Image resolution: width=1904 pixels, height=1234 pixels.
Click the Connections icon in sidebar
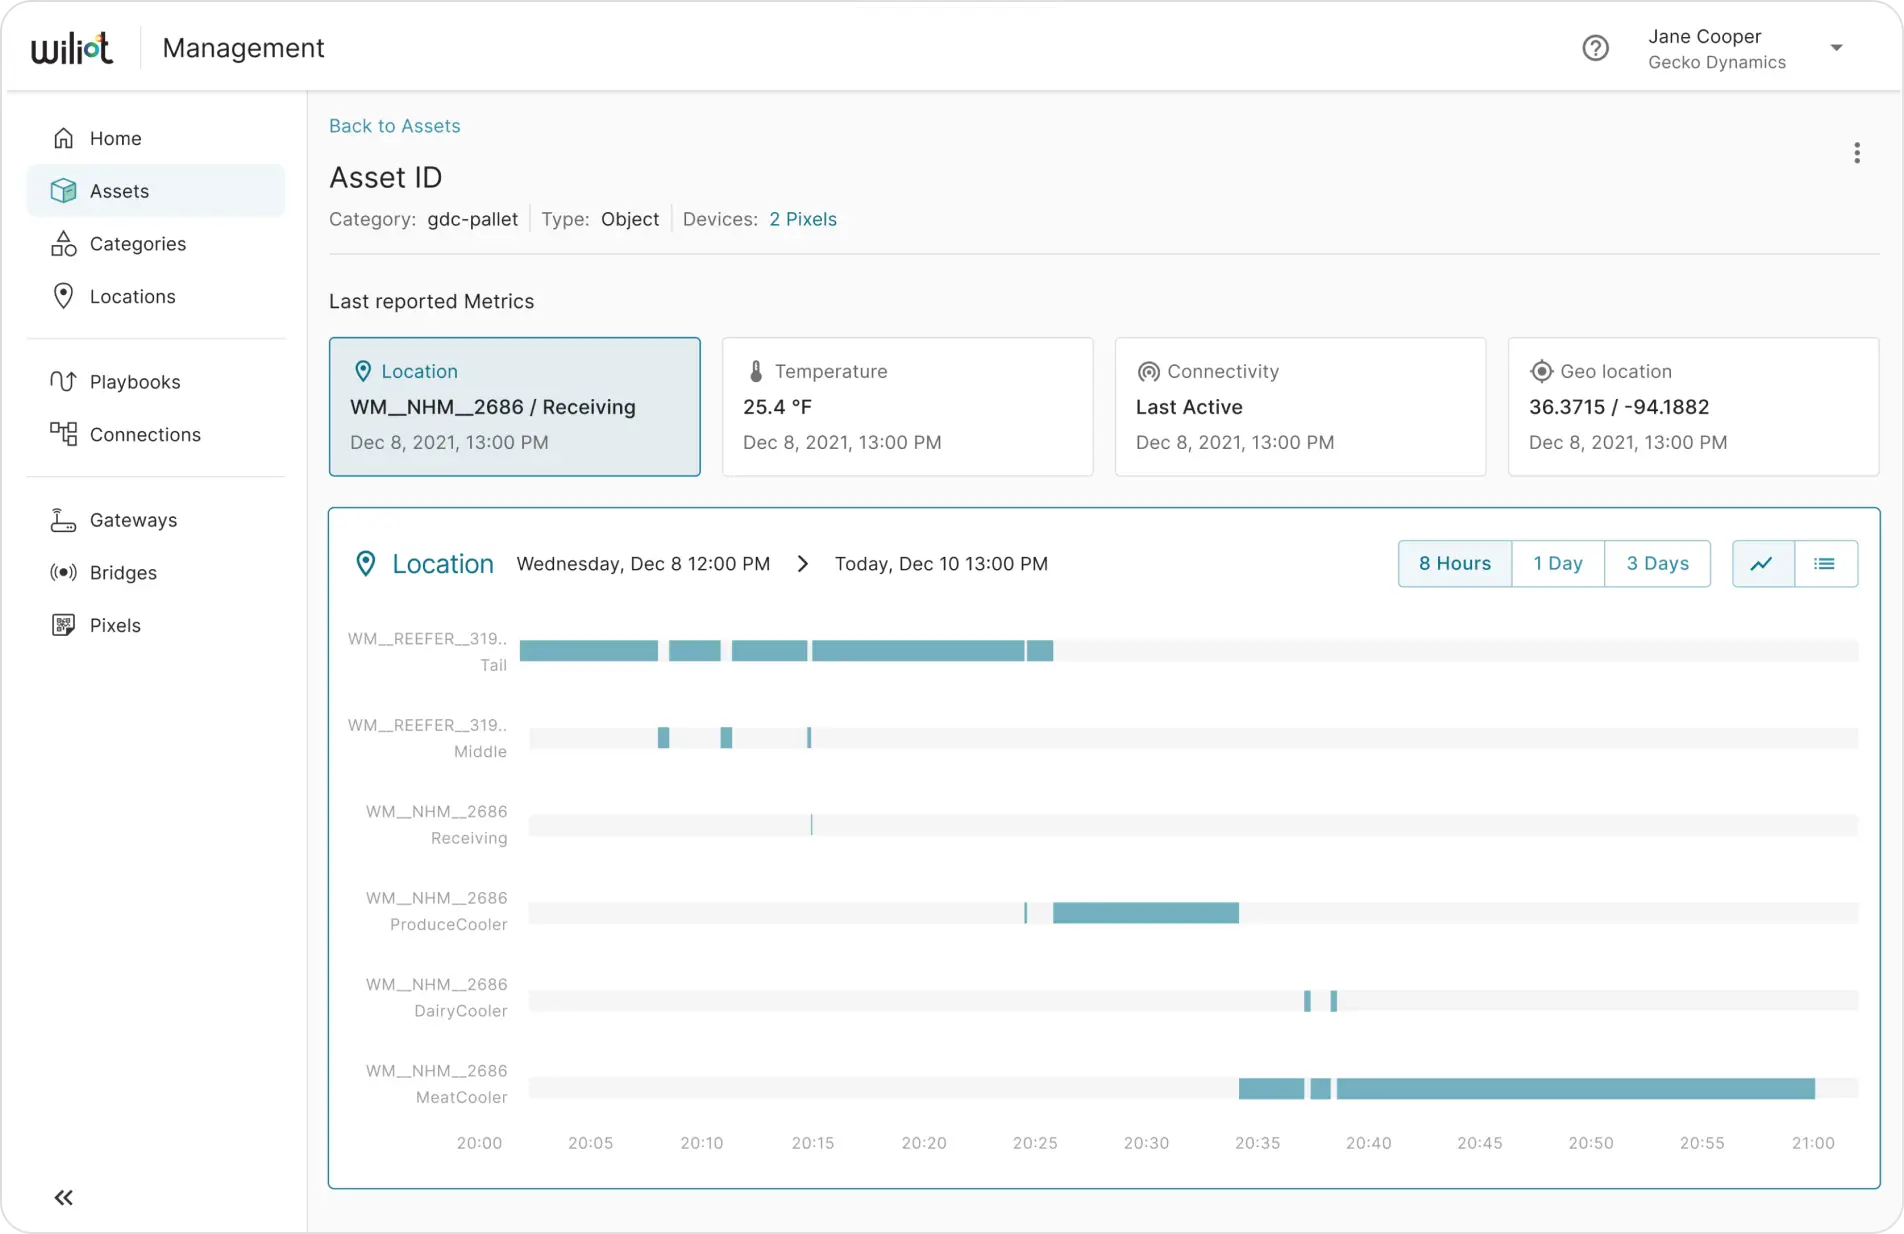pos(63,434)
